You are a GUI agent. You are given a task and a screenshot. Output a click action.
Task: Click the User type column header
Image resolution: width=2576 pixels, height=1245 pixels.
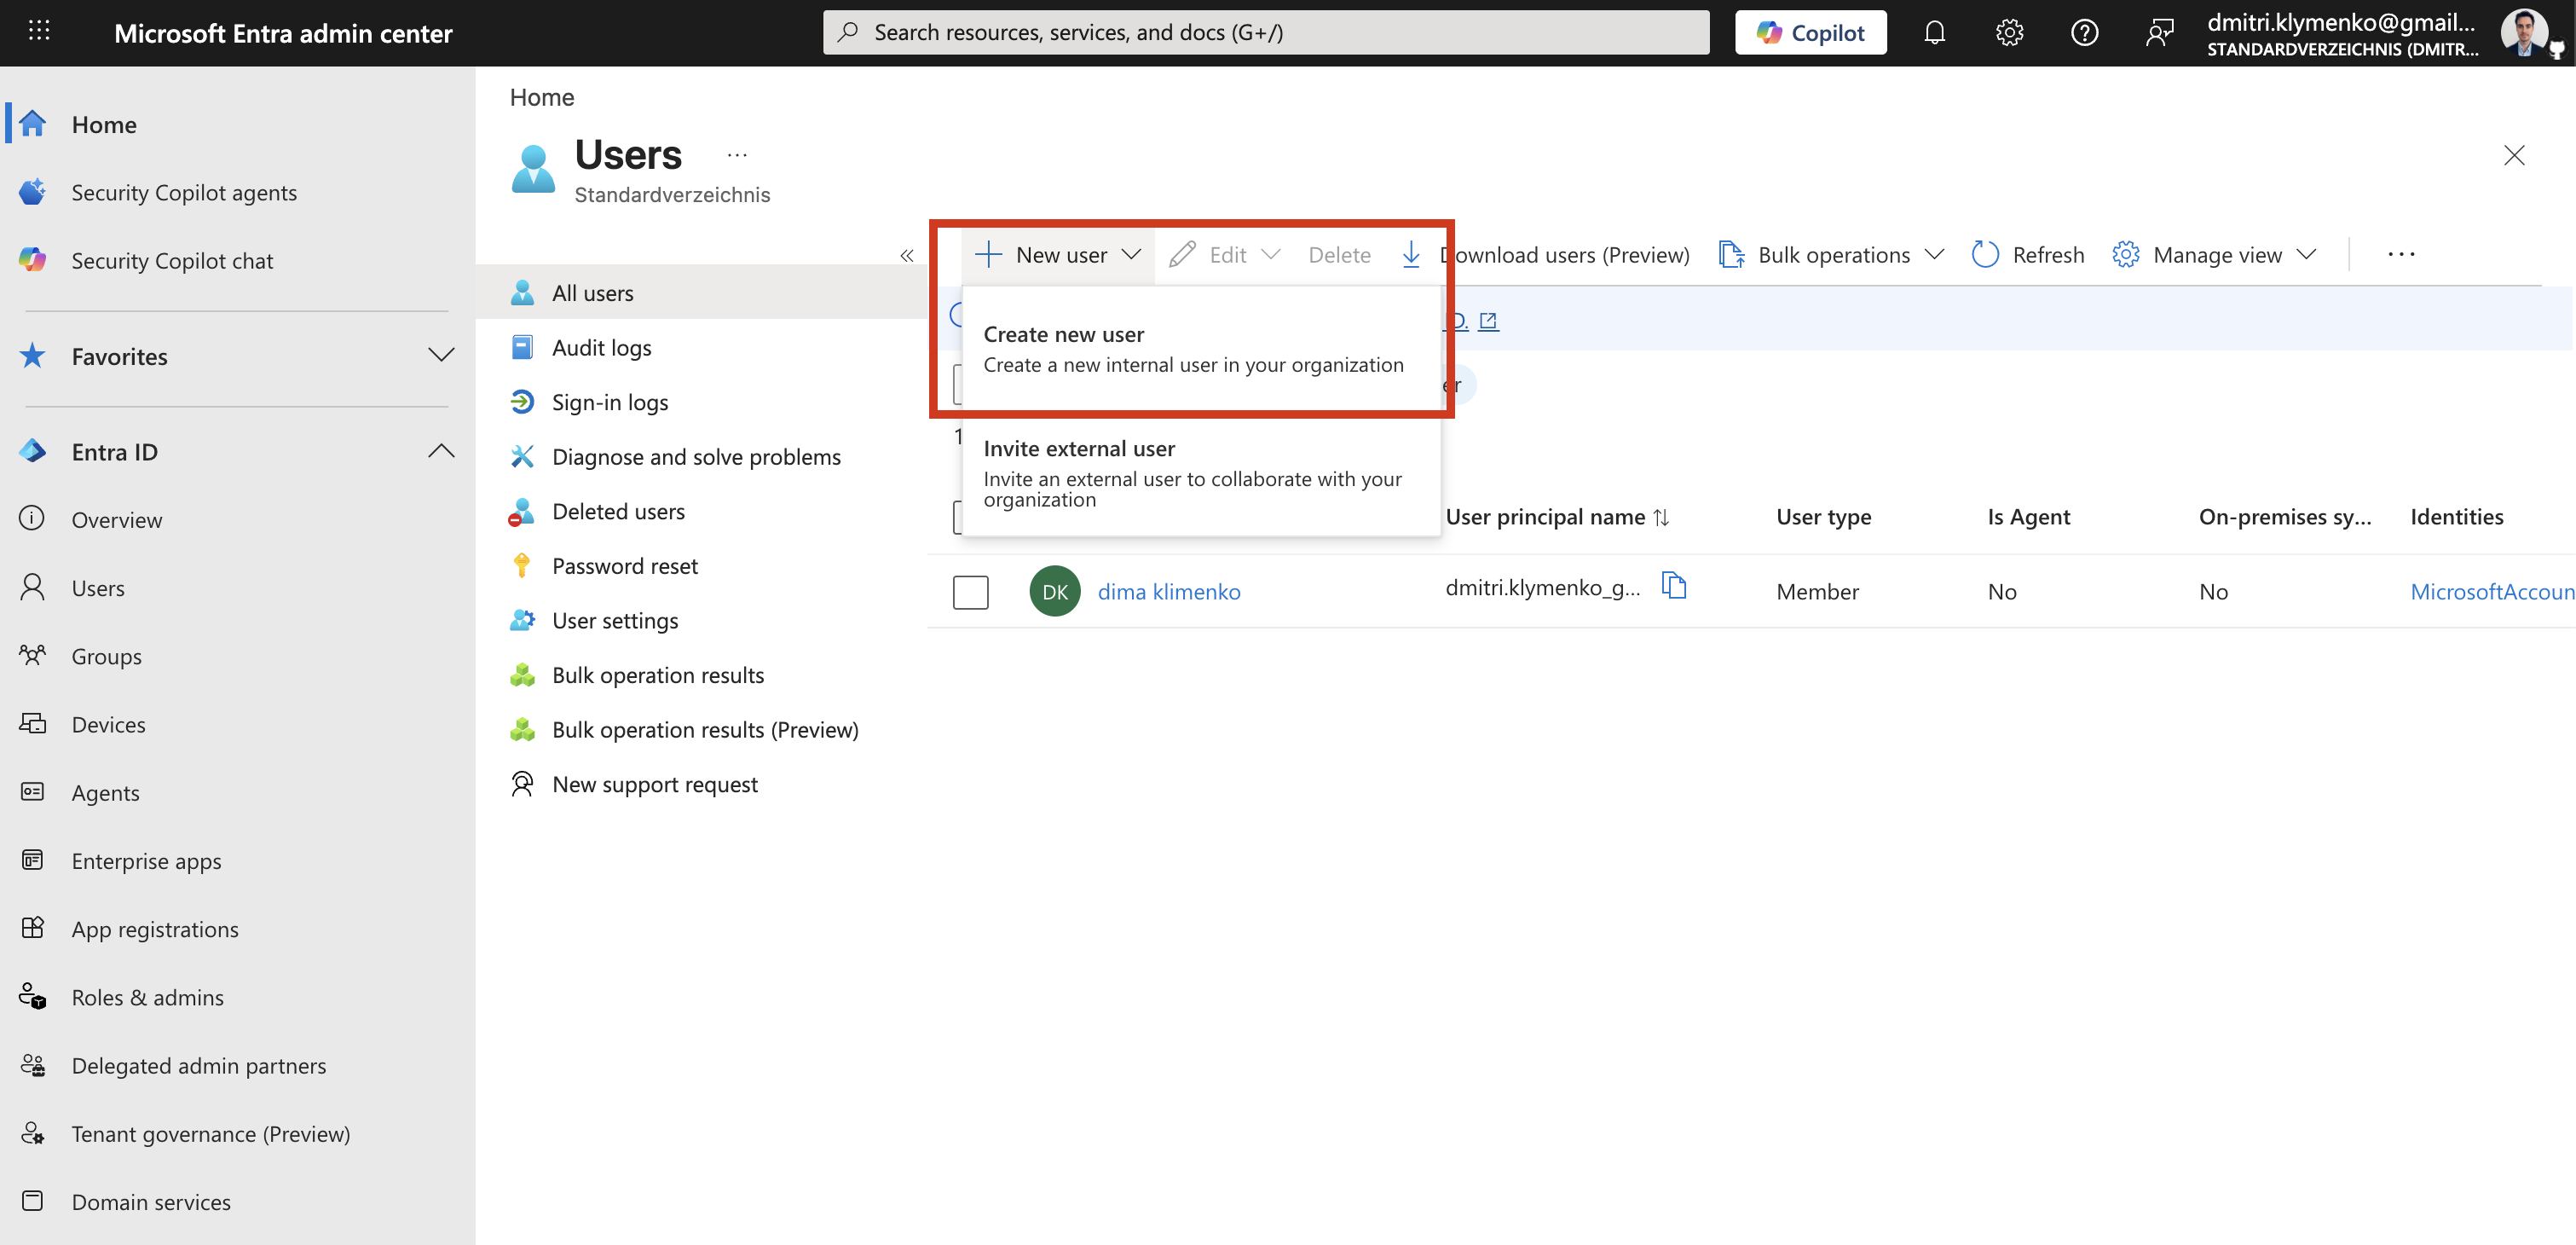click(x=1823, y=516)
